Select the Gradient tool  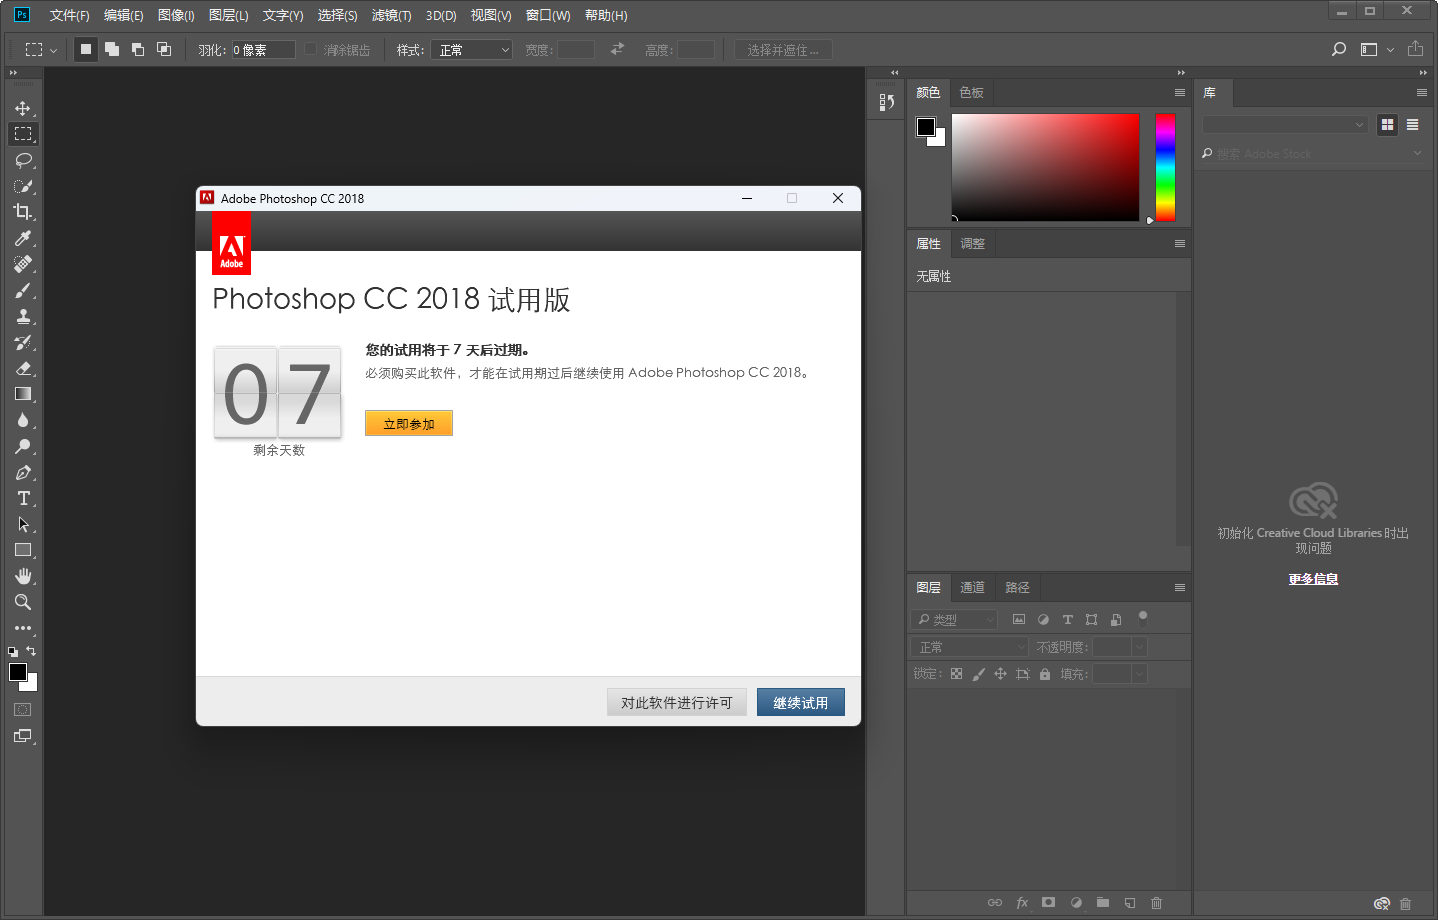(23, 394)
